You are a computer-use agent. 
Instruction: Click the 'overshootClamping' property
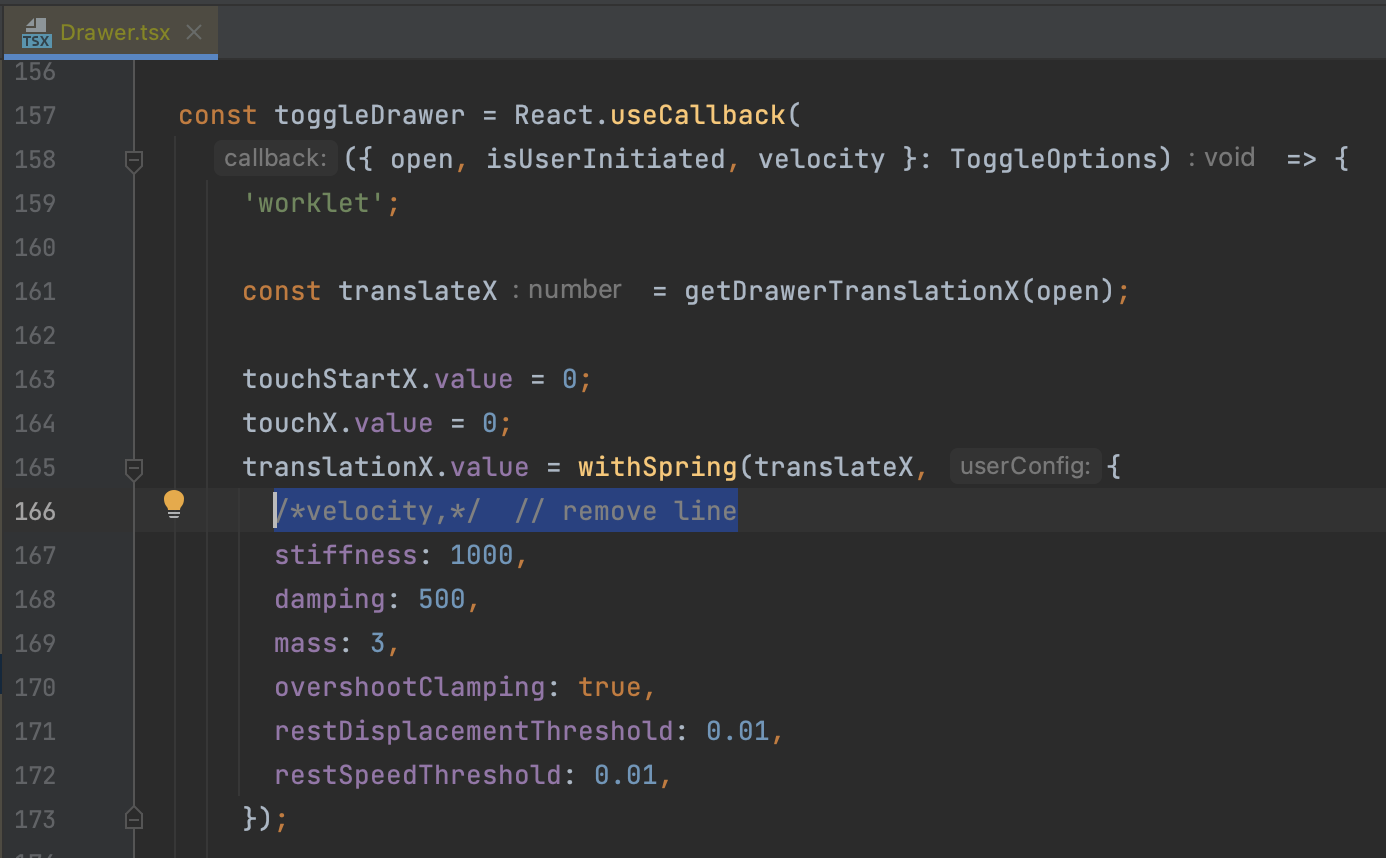click(x=410, y=687)
